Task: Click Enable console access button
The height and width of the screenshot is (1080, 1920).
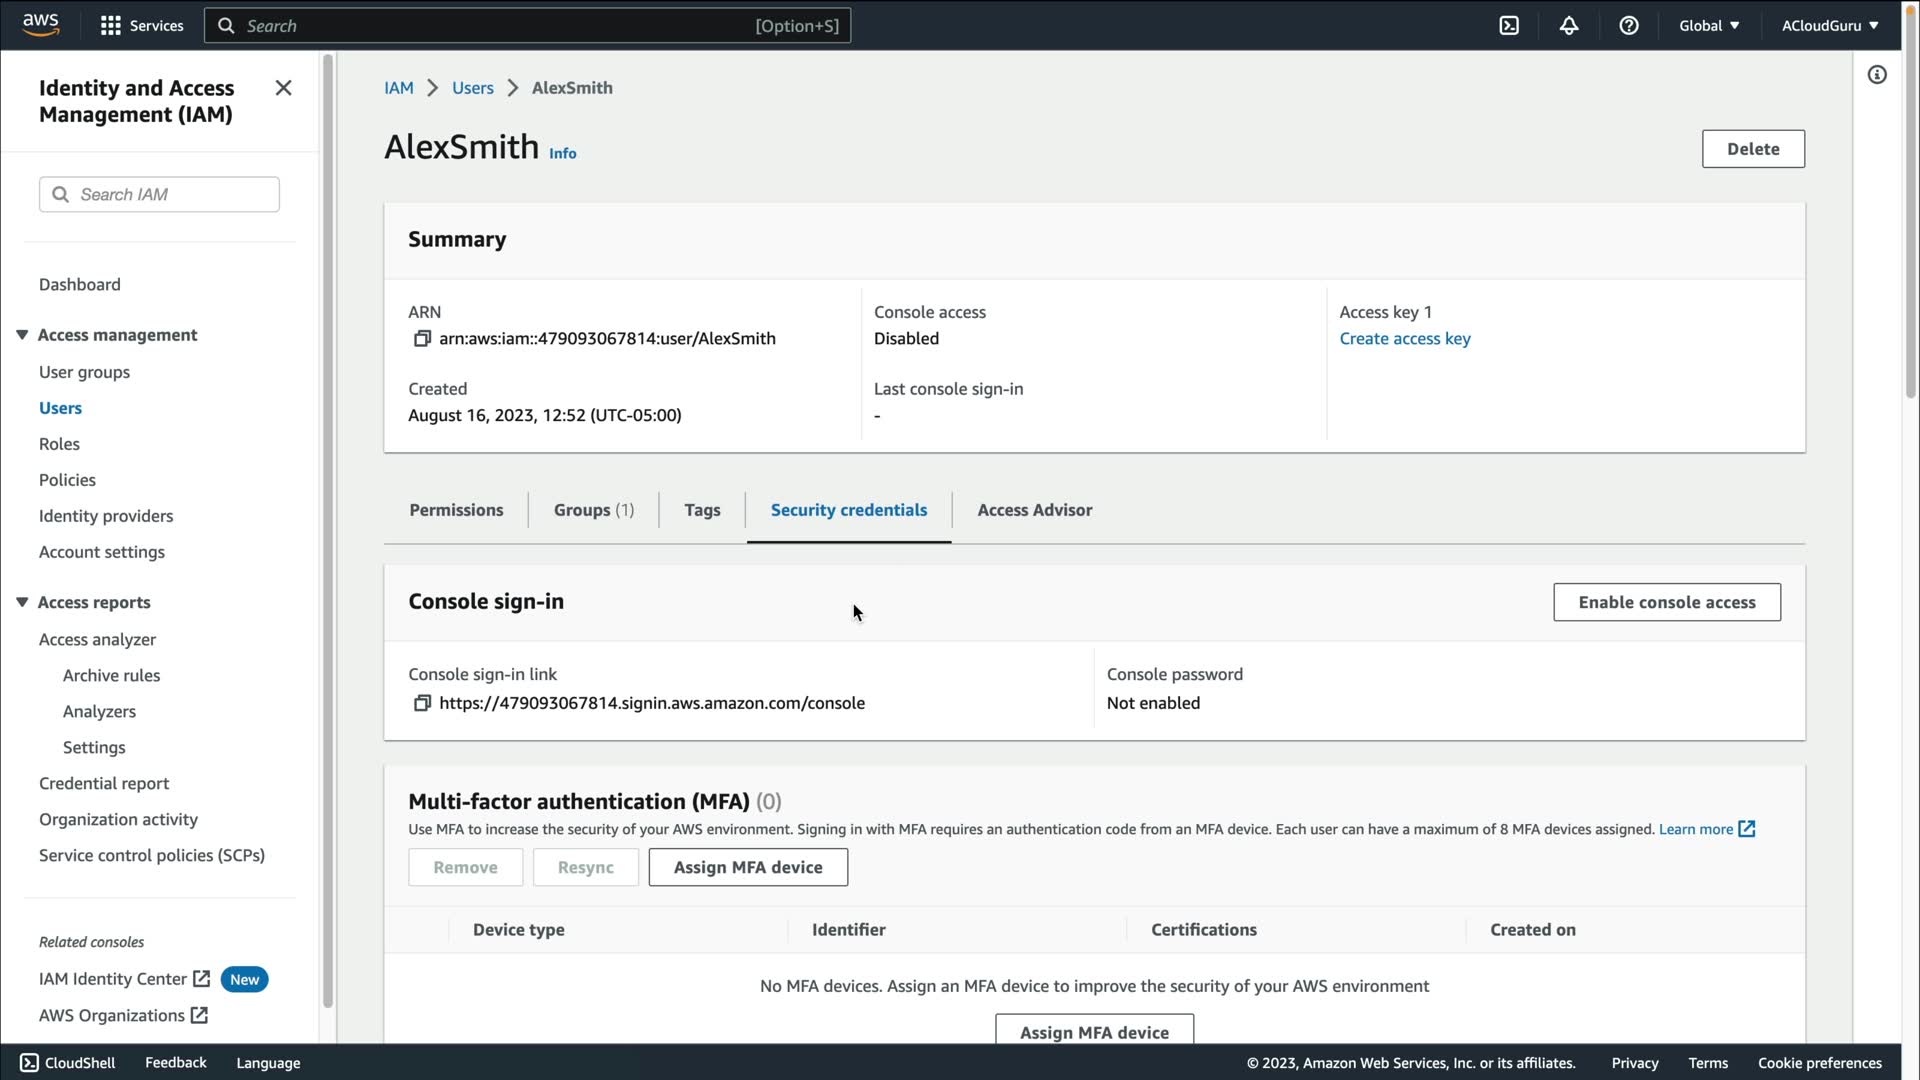Action: tap(1666, 602)
